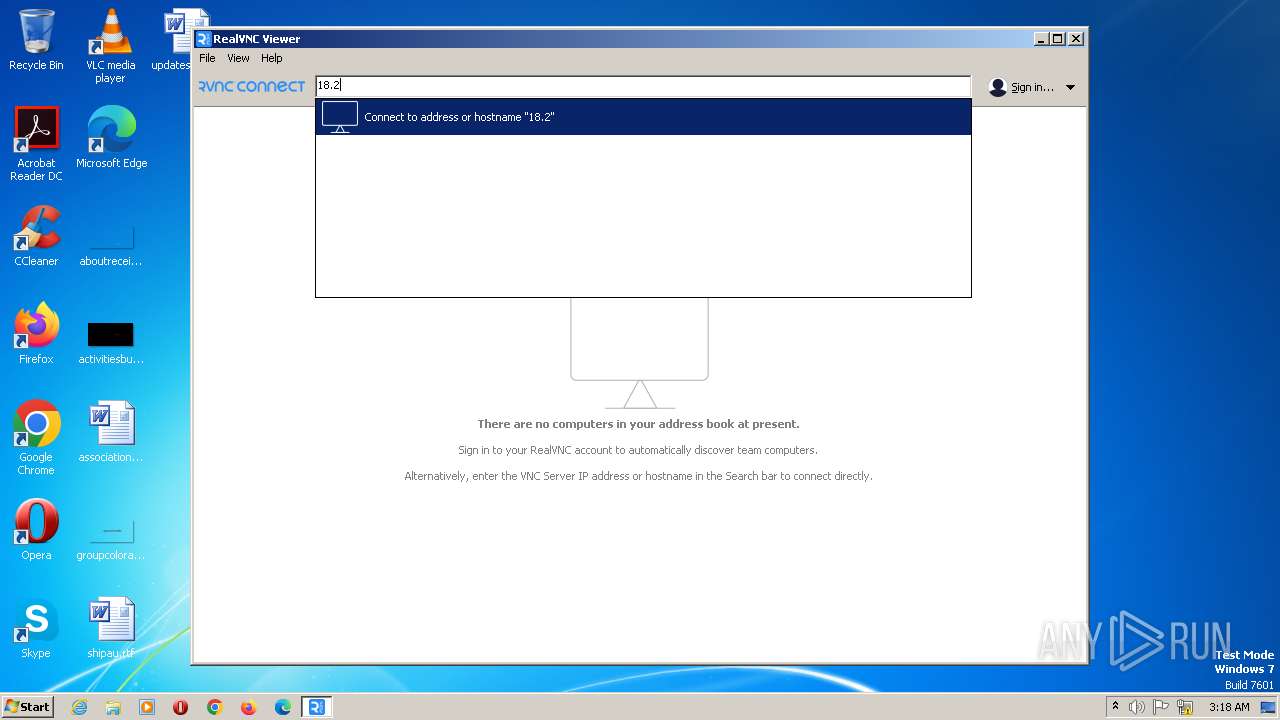Close the RealVNC Viewer window
1280x720 pixels.
[1076, 39]
